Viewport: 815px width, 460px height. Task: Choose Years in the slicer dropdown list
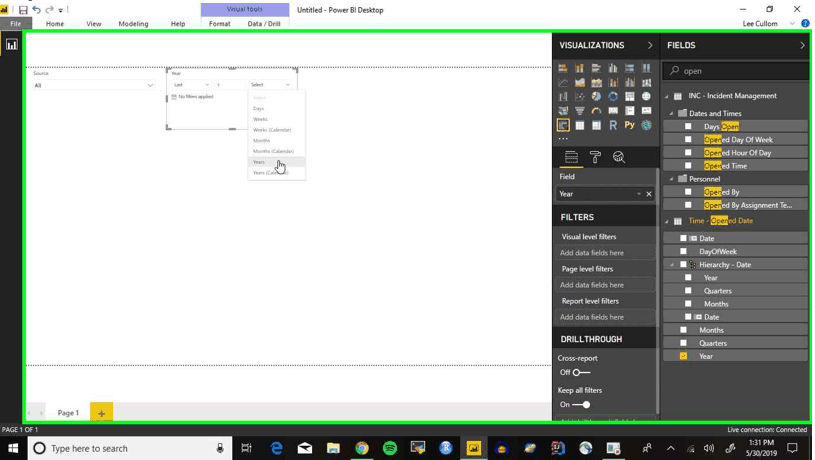[x=277, y=162]
